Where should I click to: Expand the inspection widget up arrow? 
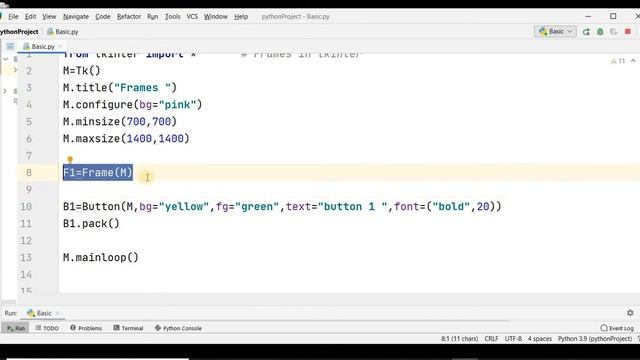coord(633,61)
